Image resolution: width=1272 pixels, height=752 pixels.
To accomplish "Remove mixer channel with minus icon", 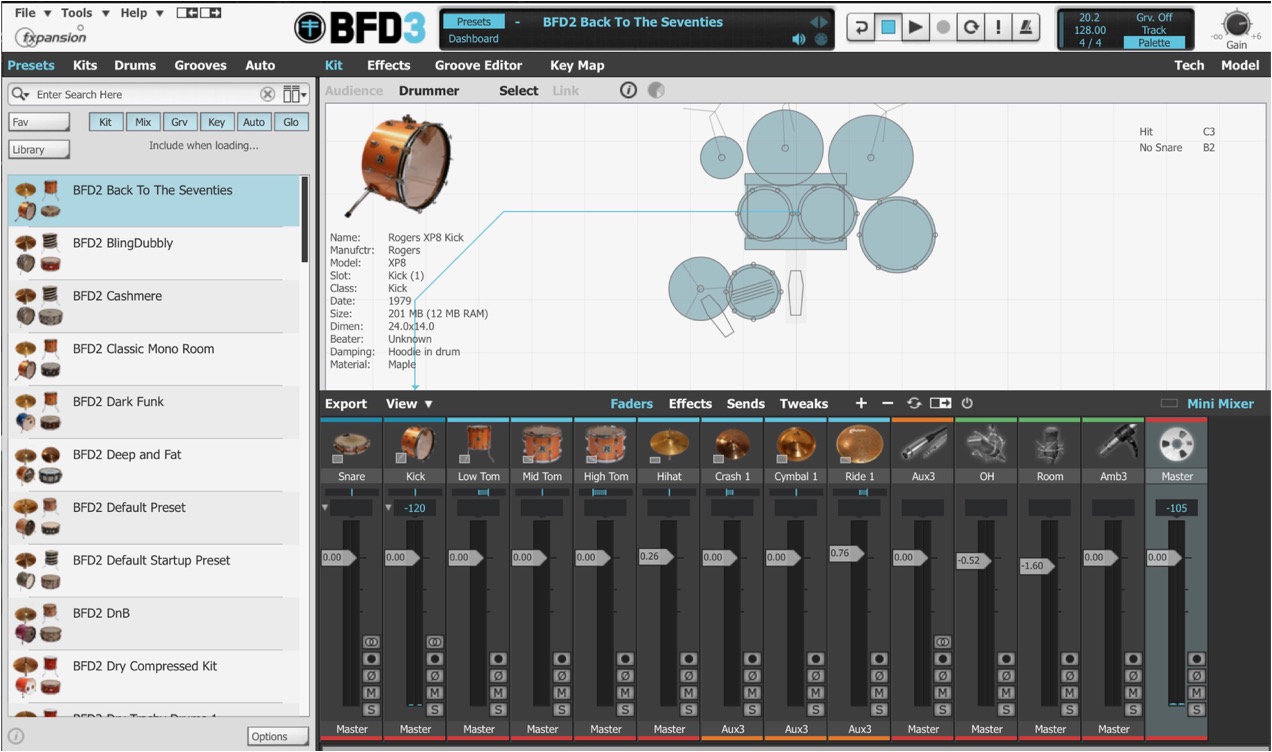I will [887, 403].
